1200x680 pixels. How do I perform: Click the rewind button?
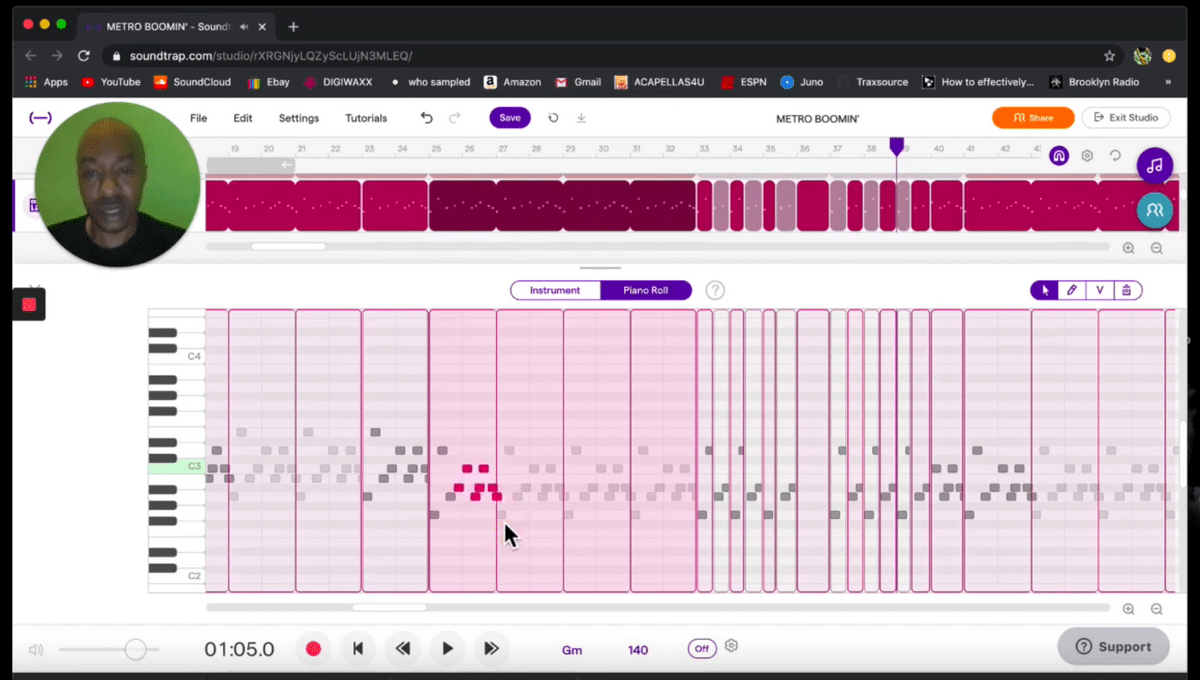tap(403, 648)
